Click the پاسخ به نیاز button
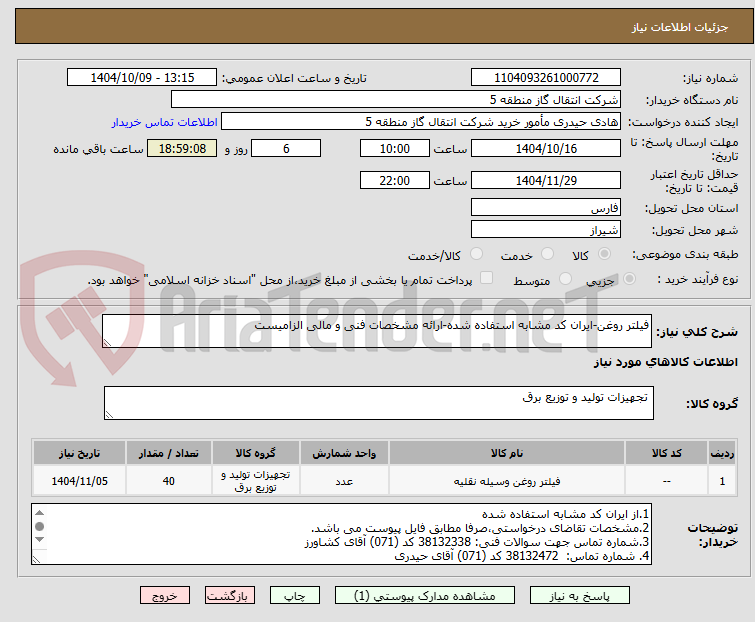Viewport: 755px width, 622px height. 580,596
